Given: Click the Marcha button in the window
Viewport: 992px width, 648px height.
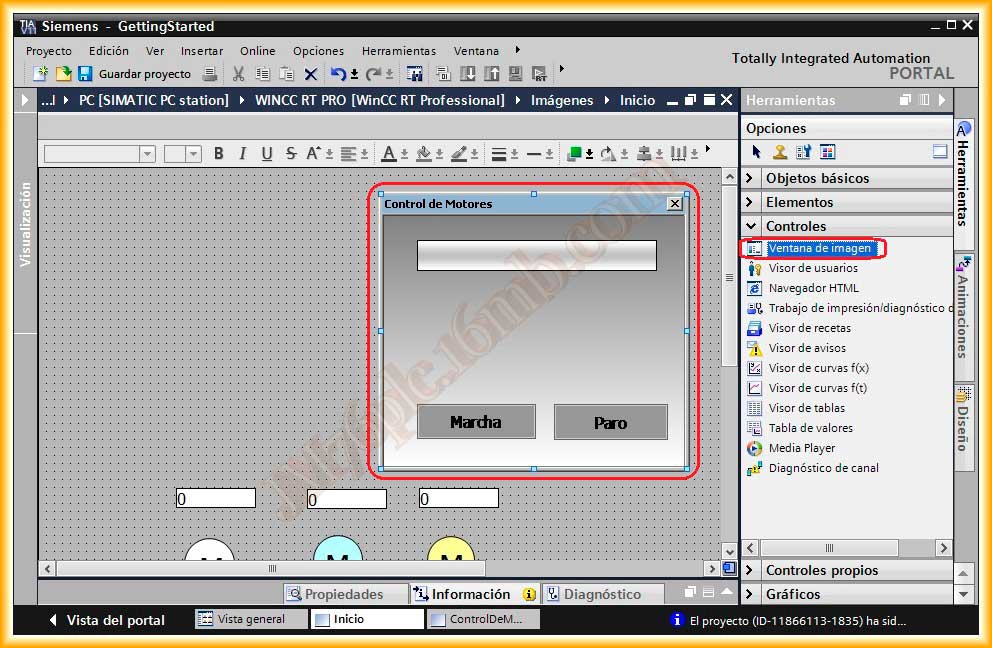Looking at the screenshot, I should tap(476, 422).
